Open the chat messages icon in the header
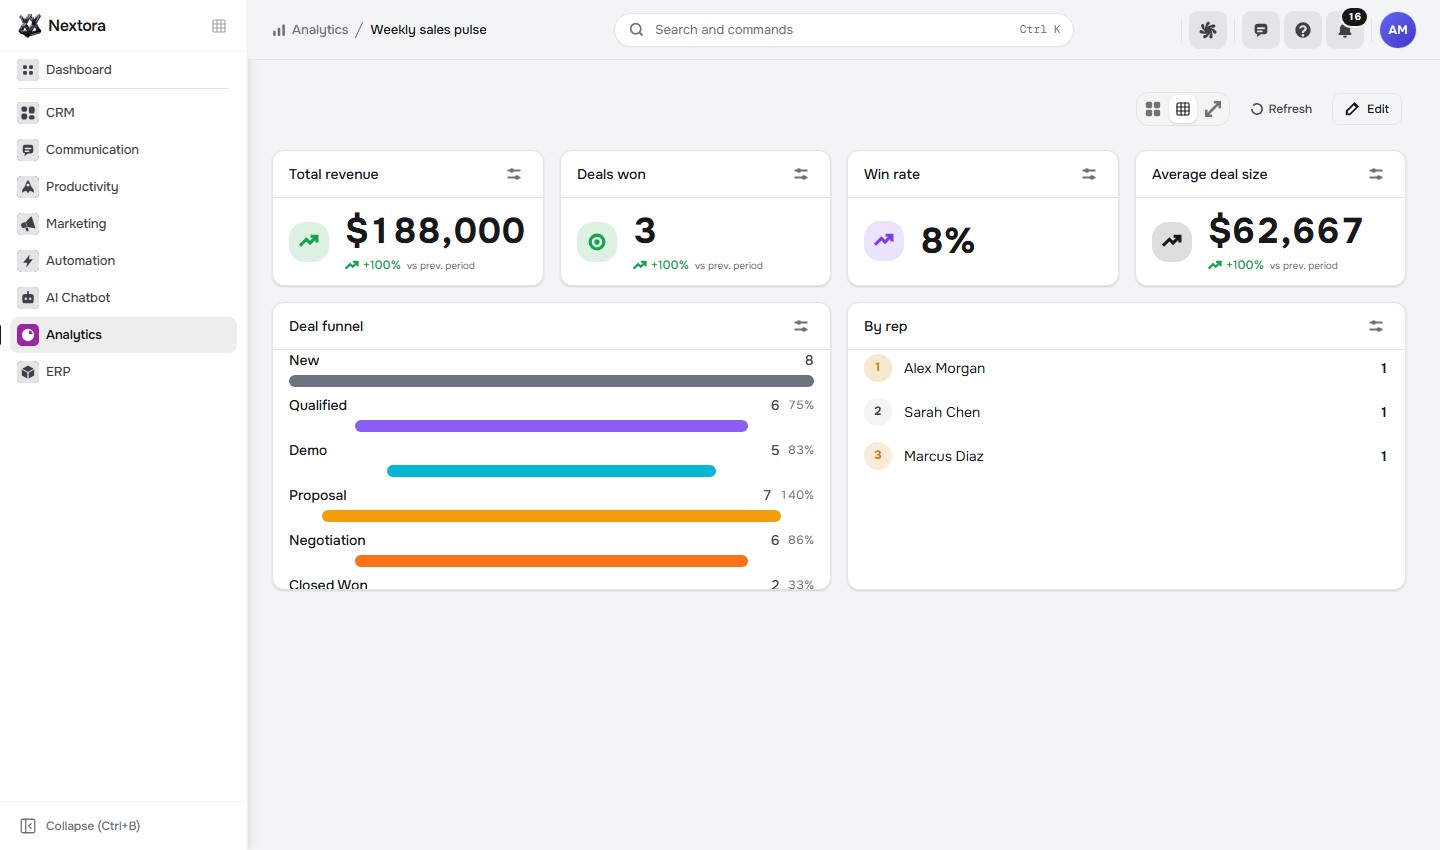Viewport: 1440px width, 850px height. 1261,30
